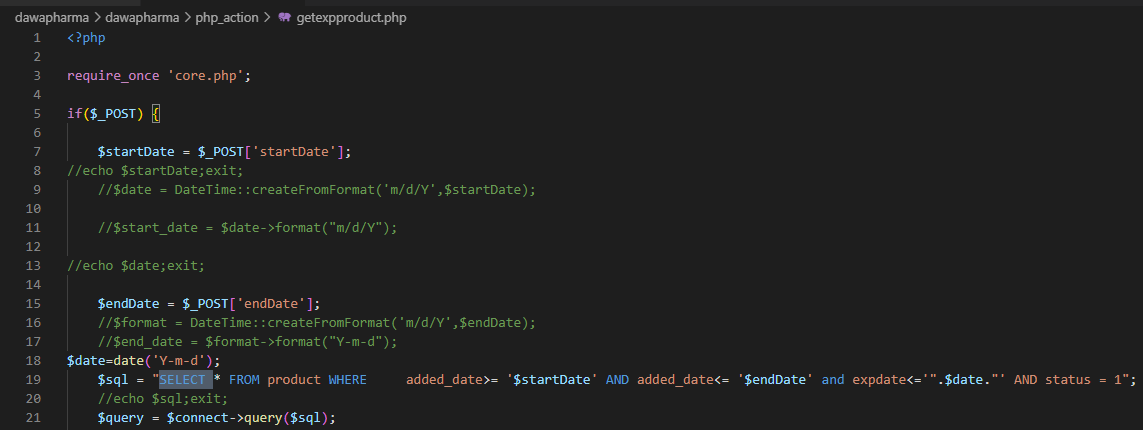Viewport: 1143px width, 430px height.
Task: Click the $query variable on line 21
Action: pos(121,417)
